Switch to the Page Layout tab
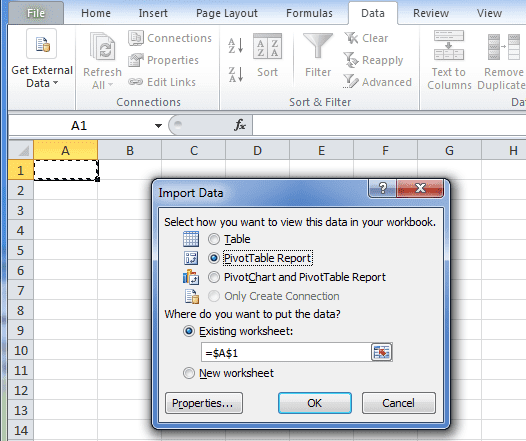526x441 pixels. [x=227, y=13]
